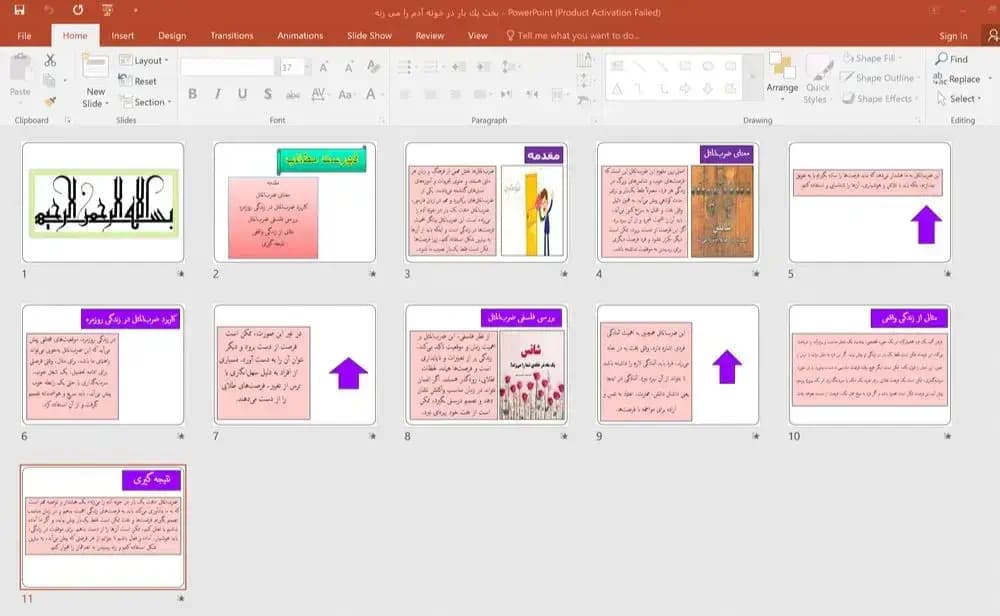Select slide 3 thumbnail
Image resolution: width=1000 pixels, height=616 pixels.
[x=486, y=202]
